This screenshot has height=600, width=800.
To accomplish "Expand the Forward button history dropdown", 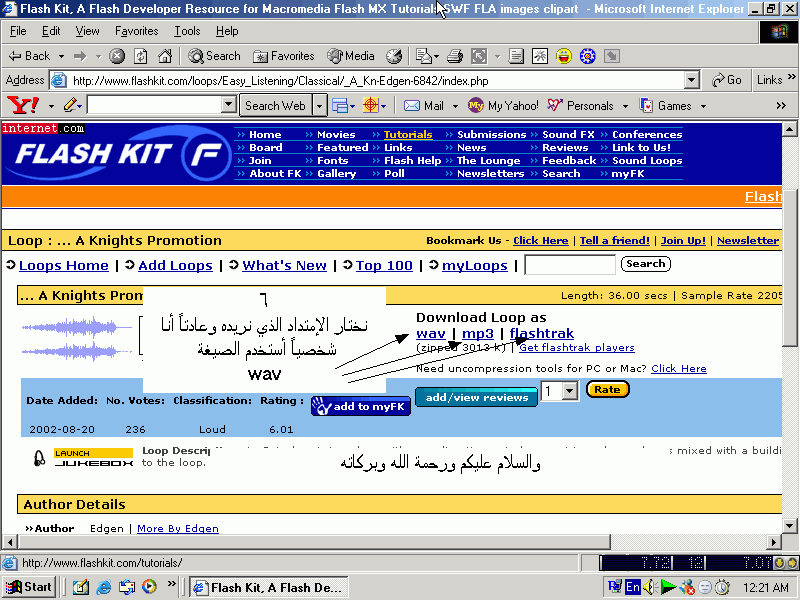I will coord(98,56).
